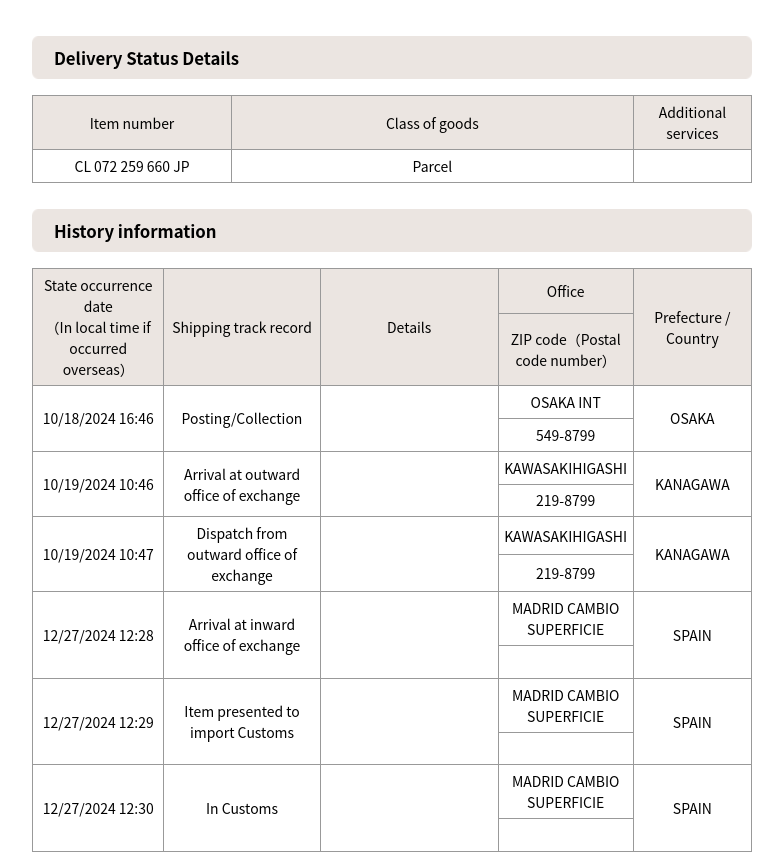Screen dimensions: 768x858
Task: Click the 10/19/2024 10:47 date cell
Action: click(x=98, y=554)
